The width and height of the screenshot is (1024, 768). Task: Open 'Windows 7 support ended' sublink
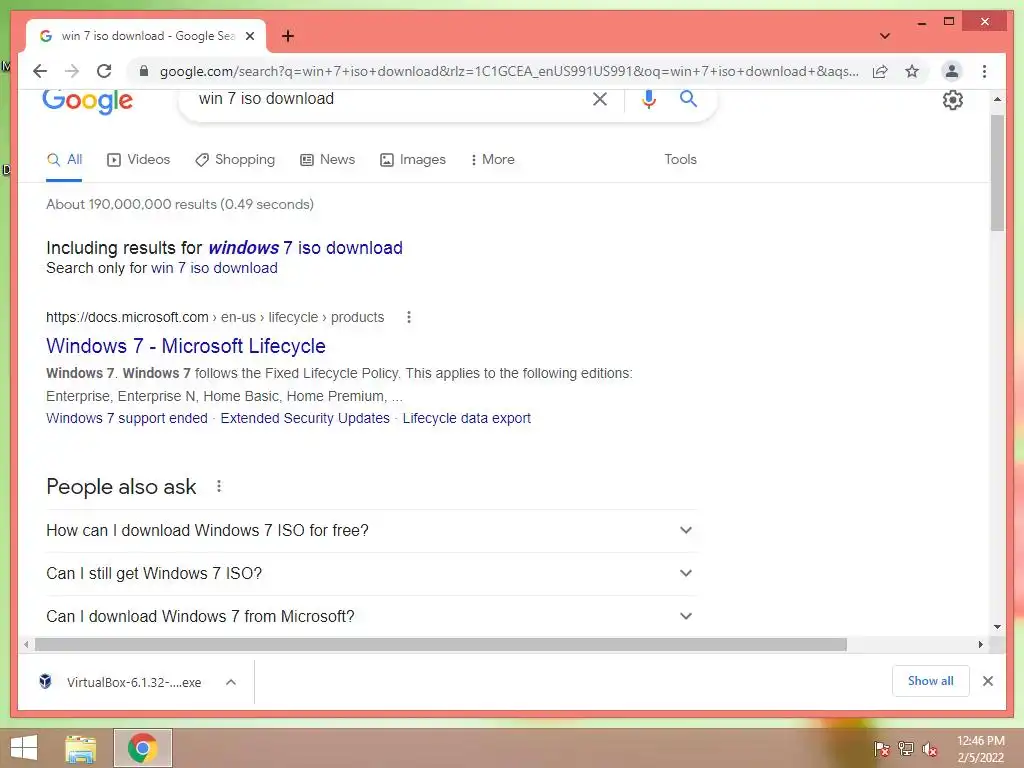click(127, 418)
